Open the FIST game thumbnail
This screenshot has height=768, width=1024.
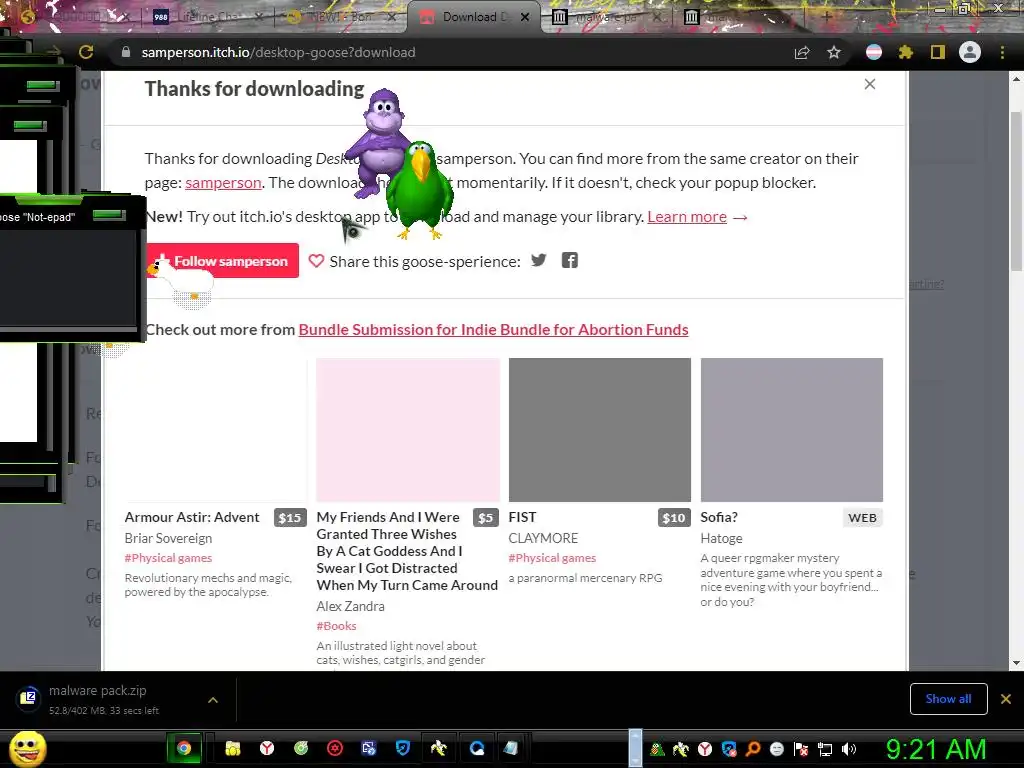pyautogui.click(x=600, y=430)
